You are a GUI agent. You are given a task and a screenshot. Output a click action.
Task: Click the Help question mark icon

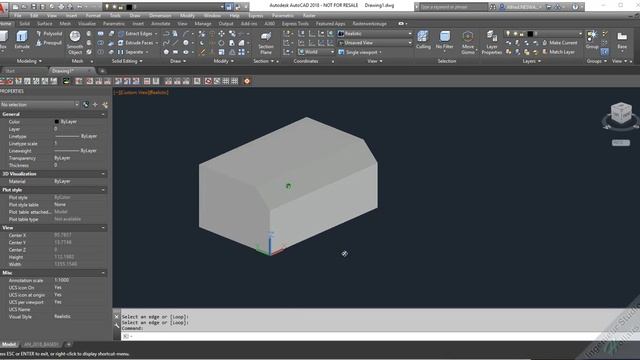575,7
